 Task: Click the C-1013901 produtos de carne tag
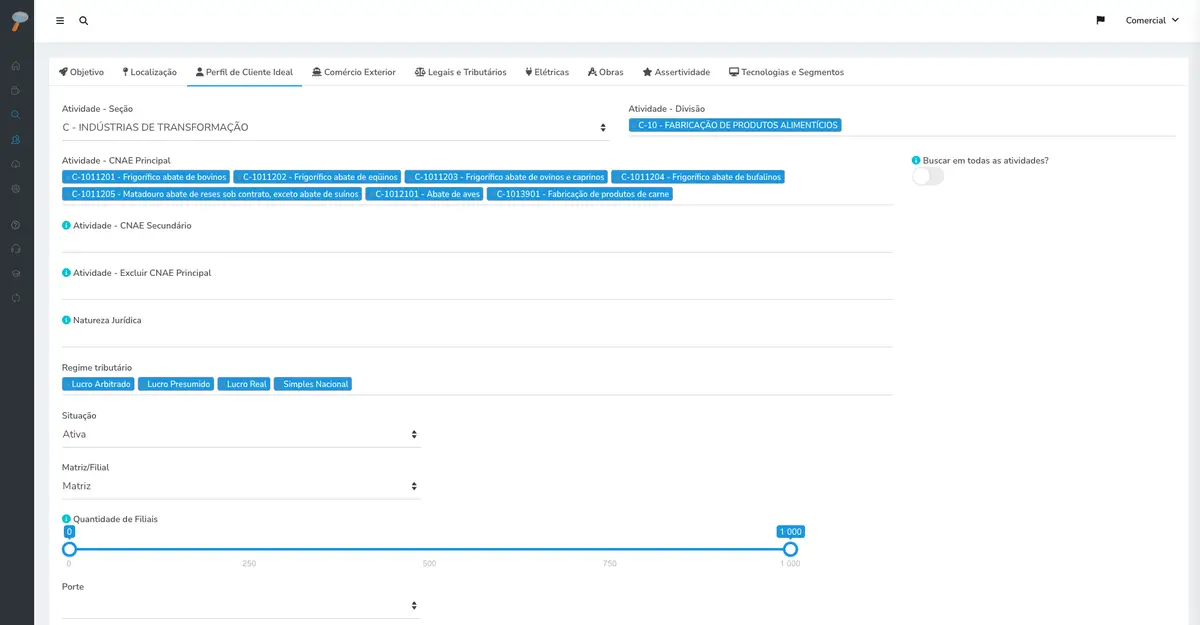click(580, 194)
